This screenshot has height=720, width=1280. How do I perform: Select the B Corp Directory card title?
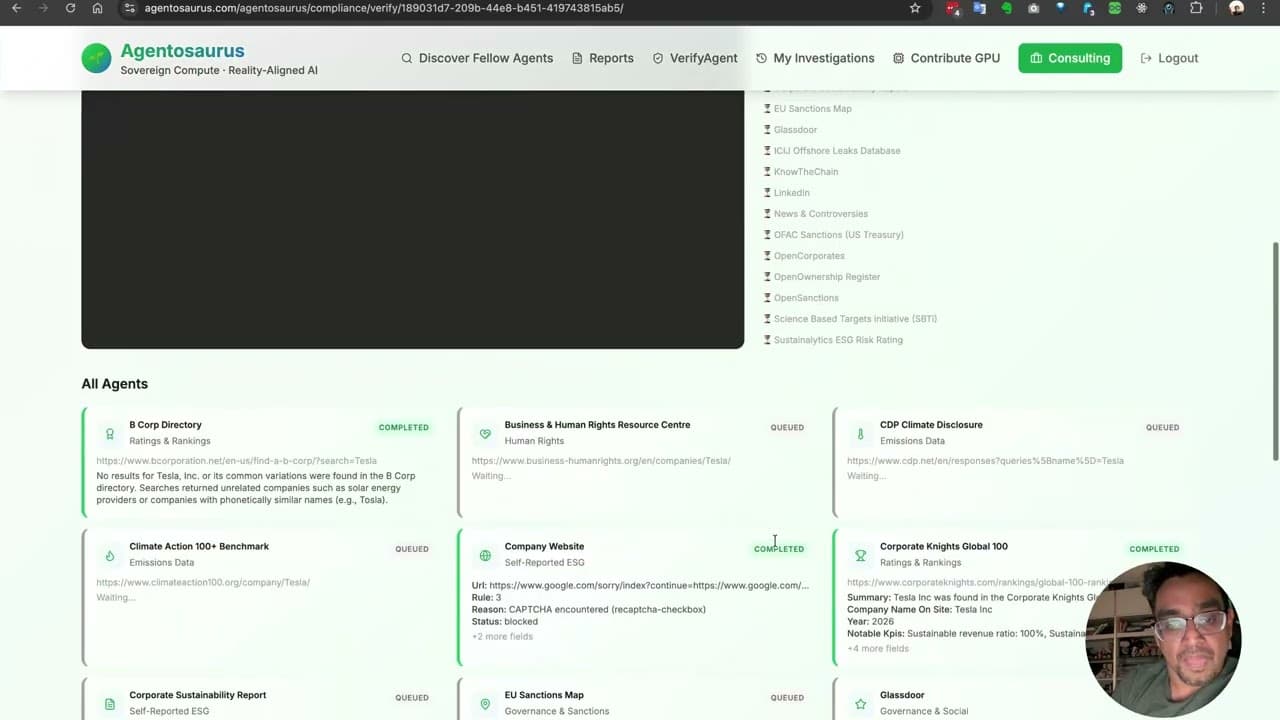pyautogui.click(x=165, y=425)
